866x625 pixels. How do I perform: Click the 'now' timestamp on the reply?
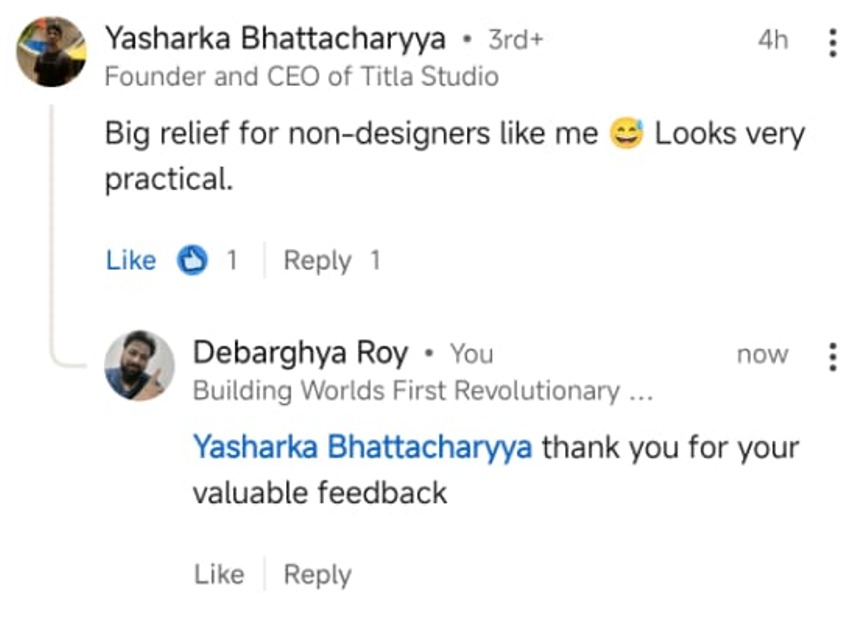tap(762, 354)
